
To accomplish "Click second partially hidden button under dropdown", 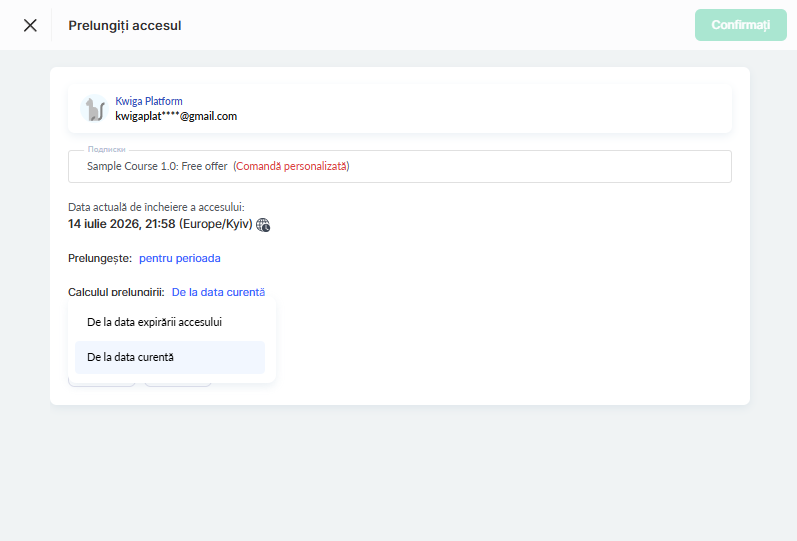I will click(x=178, y=384).
